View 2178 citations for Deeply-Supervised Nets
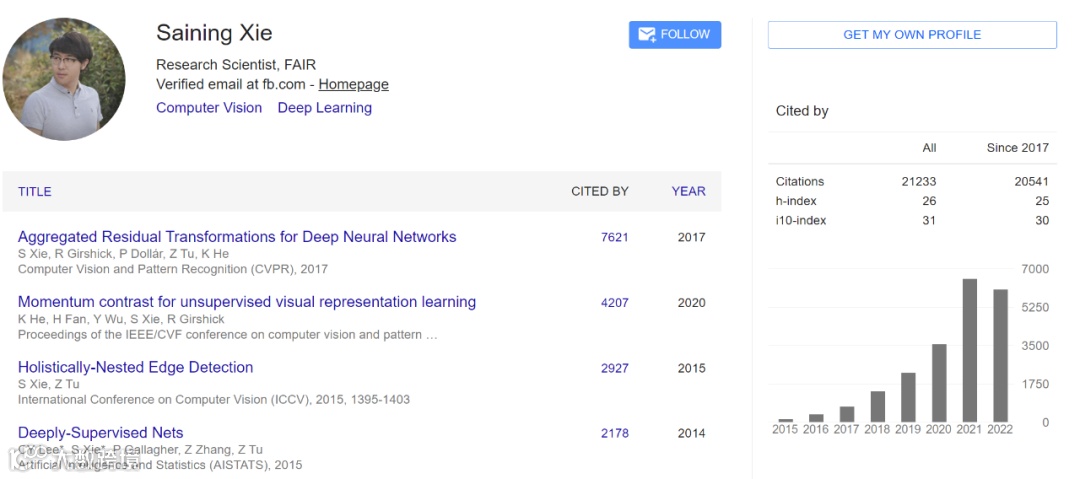Image resolution: width=1080 pixels, height=479 pixels. 615,433
